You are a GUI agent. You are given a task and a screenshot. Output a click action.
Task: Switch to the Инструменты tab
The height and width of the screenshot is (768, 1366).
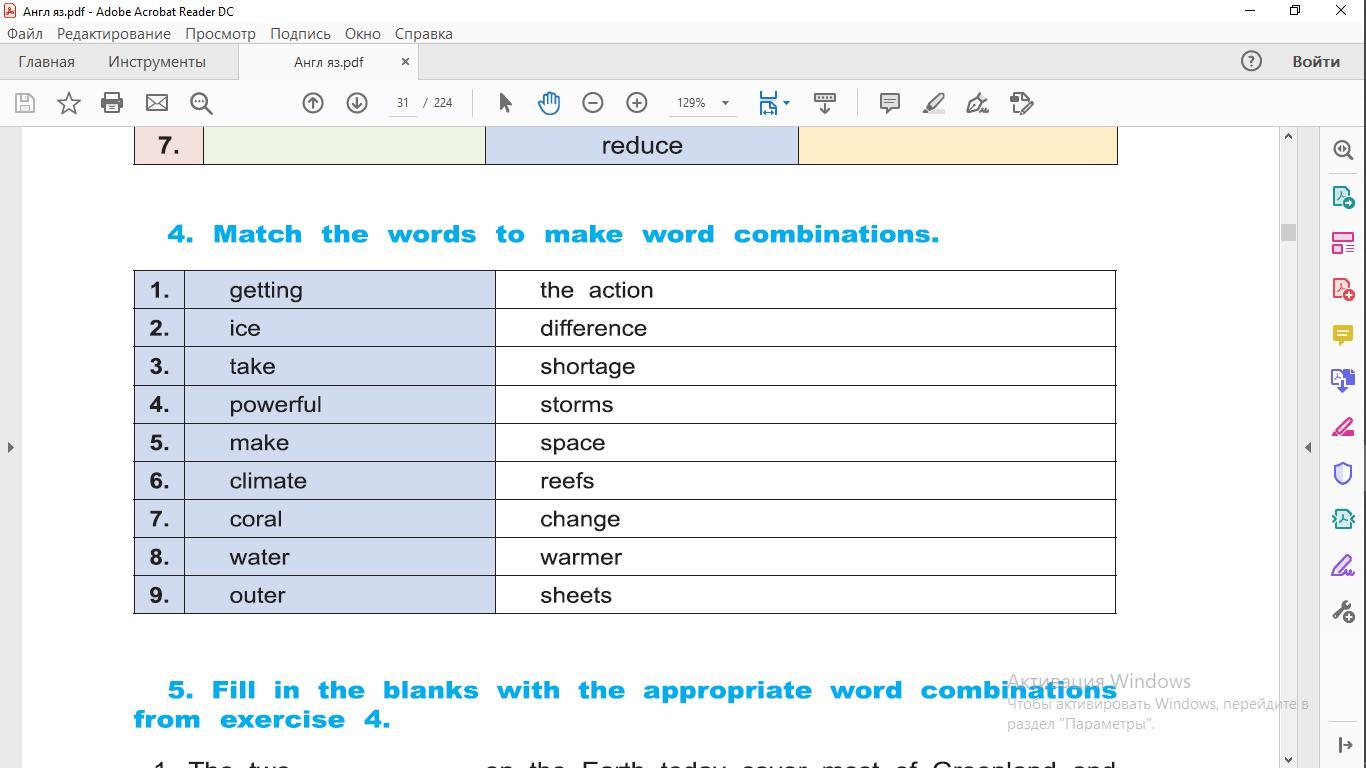[157, 62]
